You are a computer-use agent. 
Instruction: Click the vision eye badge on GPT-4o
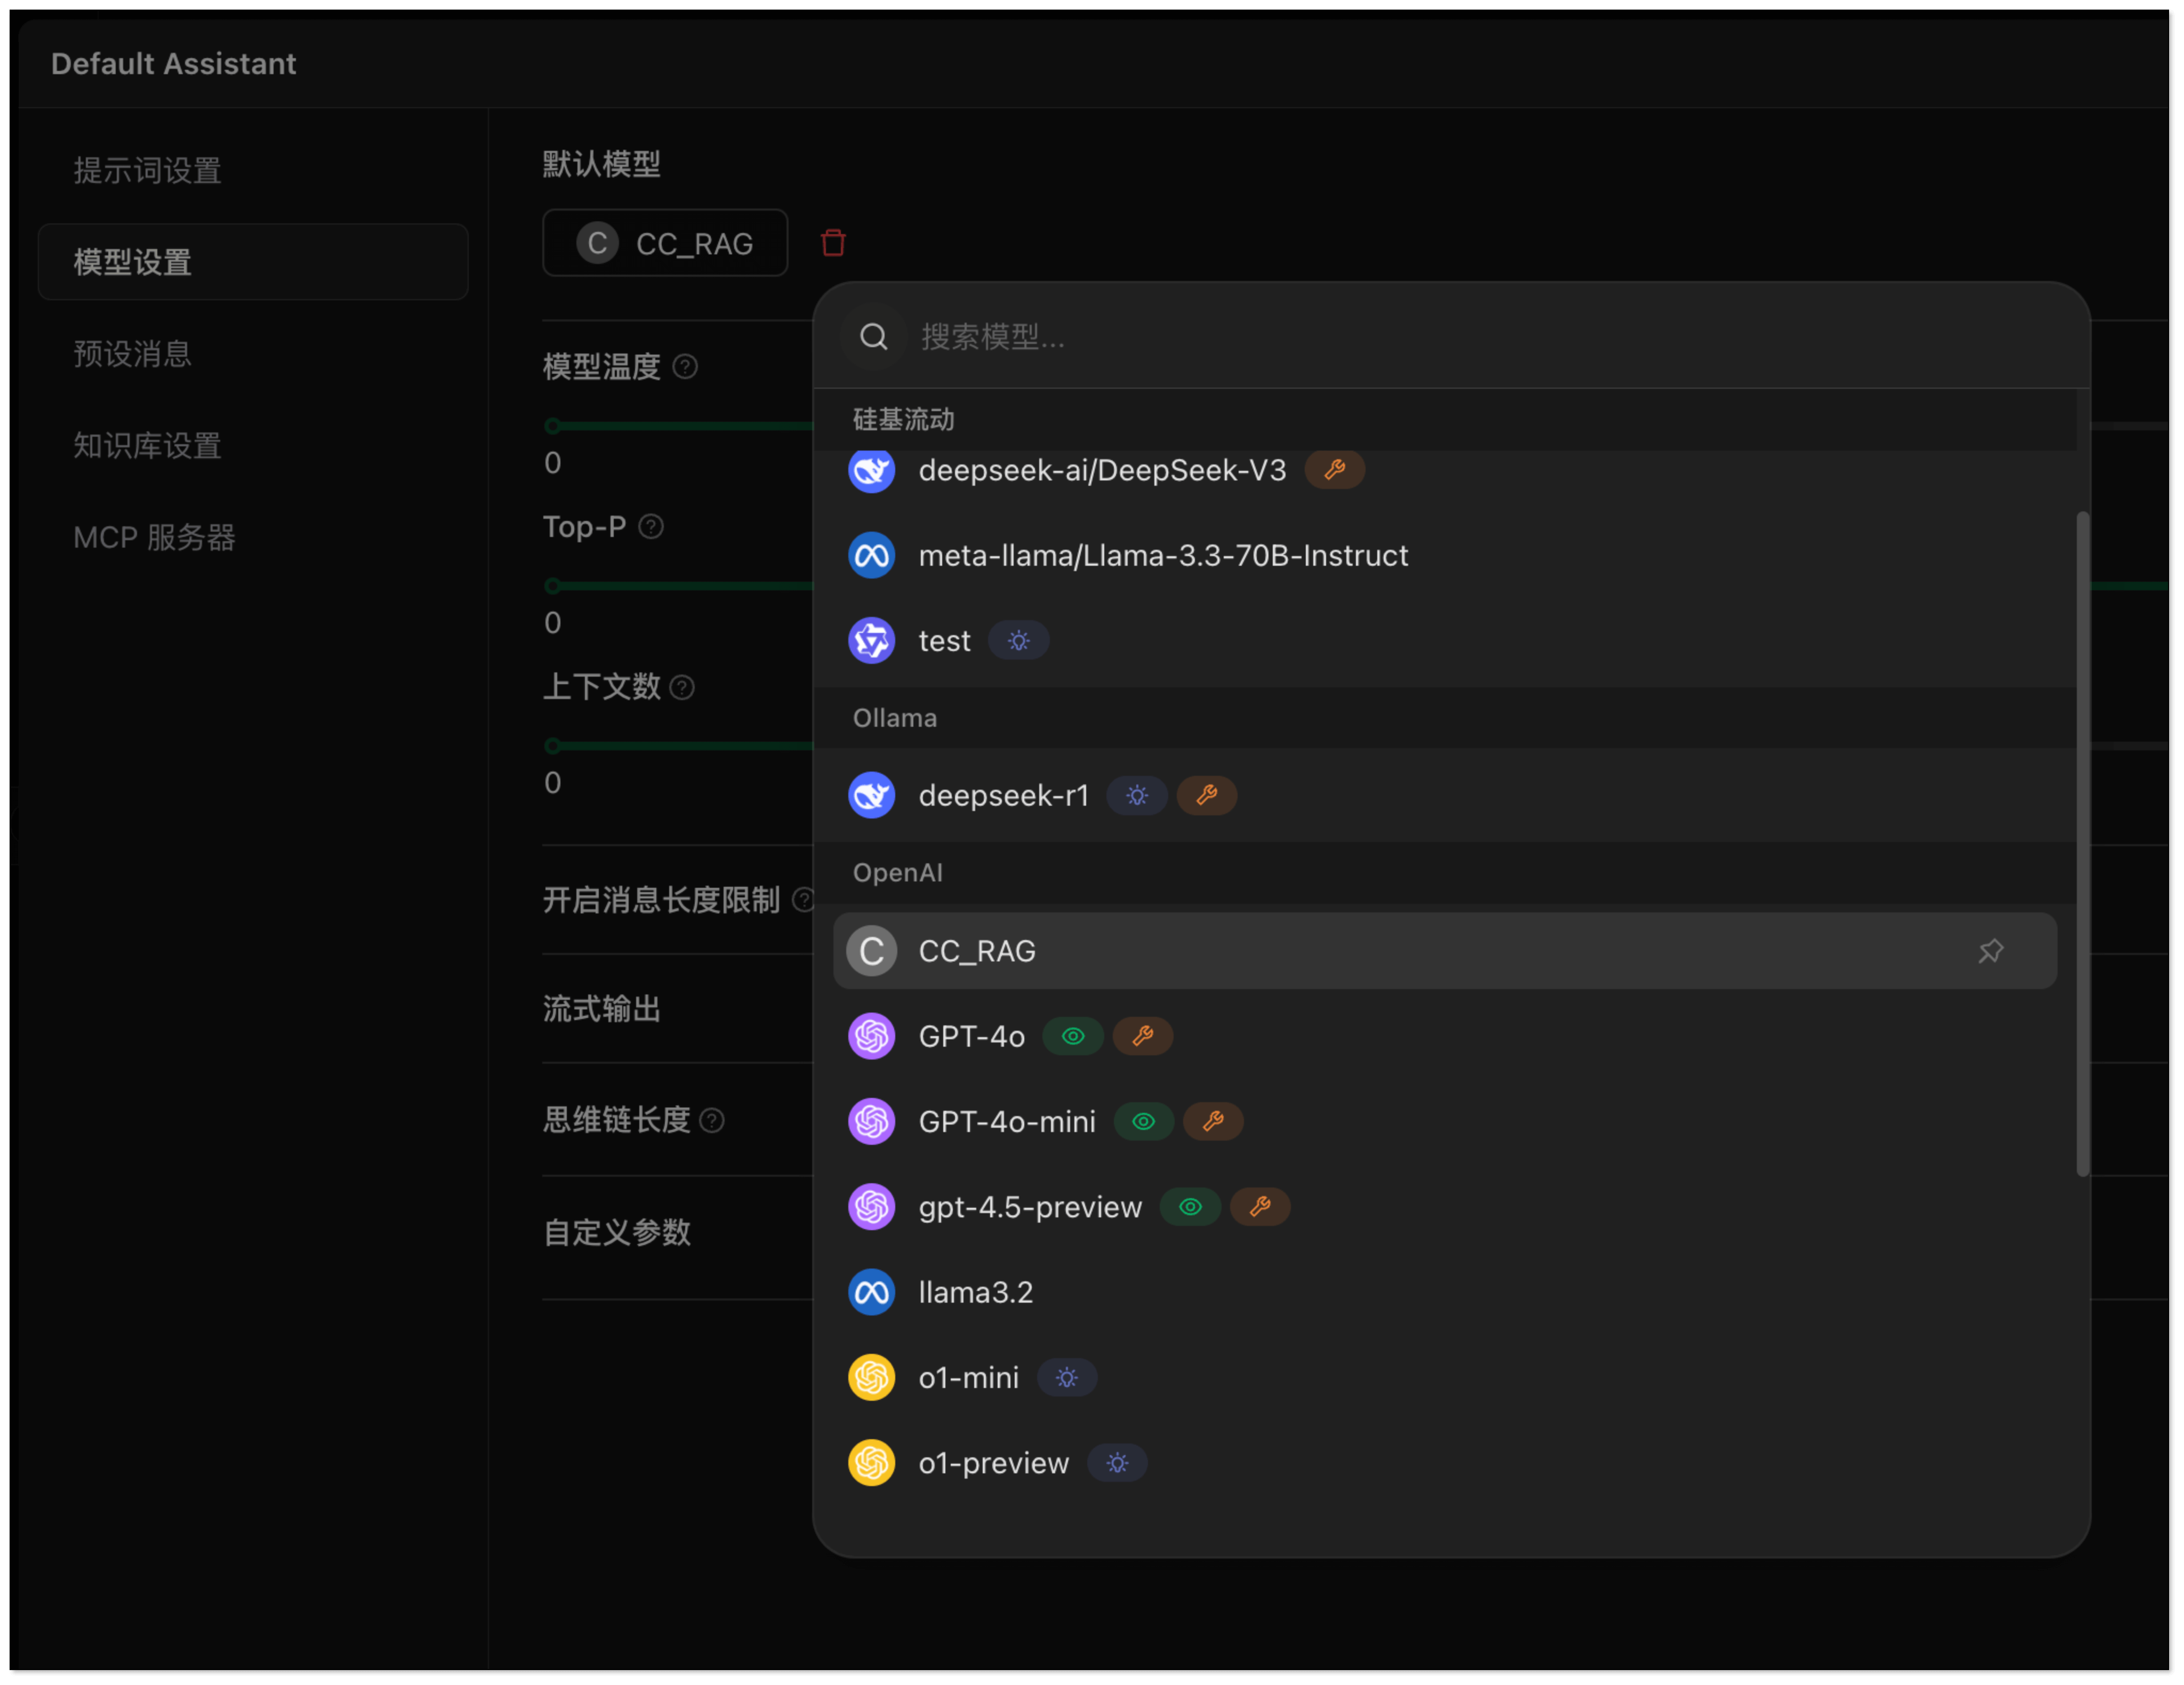[x=1073, y=1037]
